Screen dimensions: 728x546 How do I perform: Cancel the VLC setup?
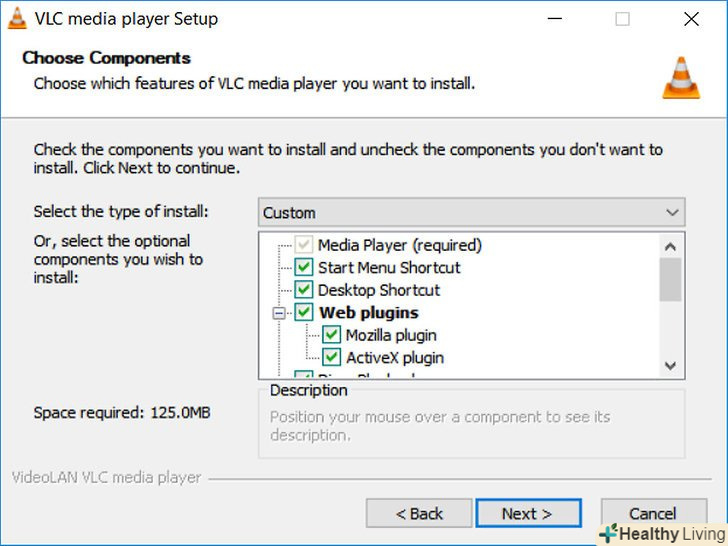click(x=652, y=514)
